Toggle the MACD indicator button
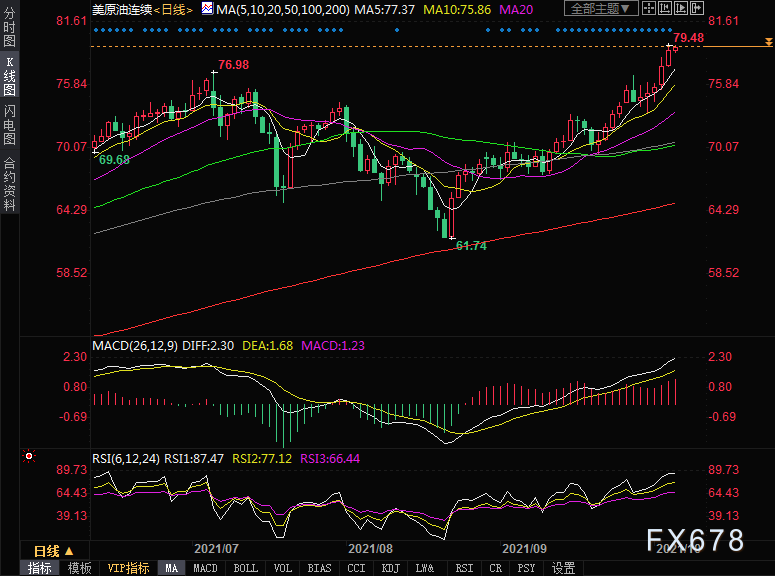The height and width of the screenshot is (576, 775). tap(205, 568)
